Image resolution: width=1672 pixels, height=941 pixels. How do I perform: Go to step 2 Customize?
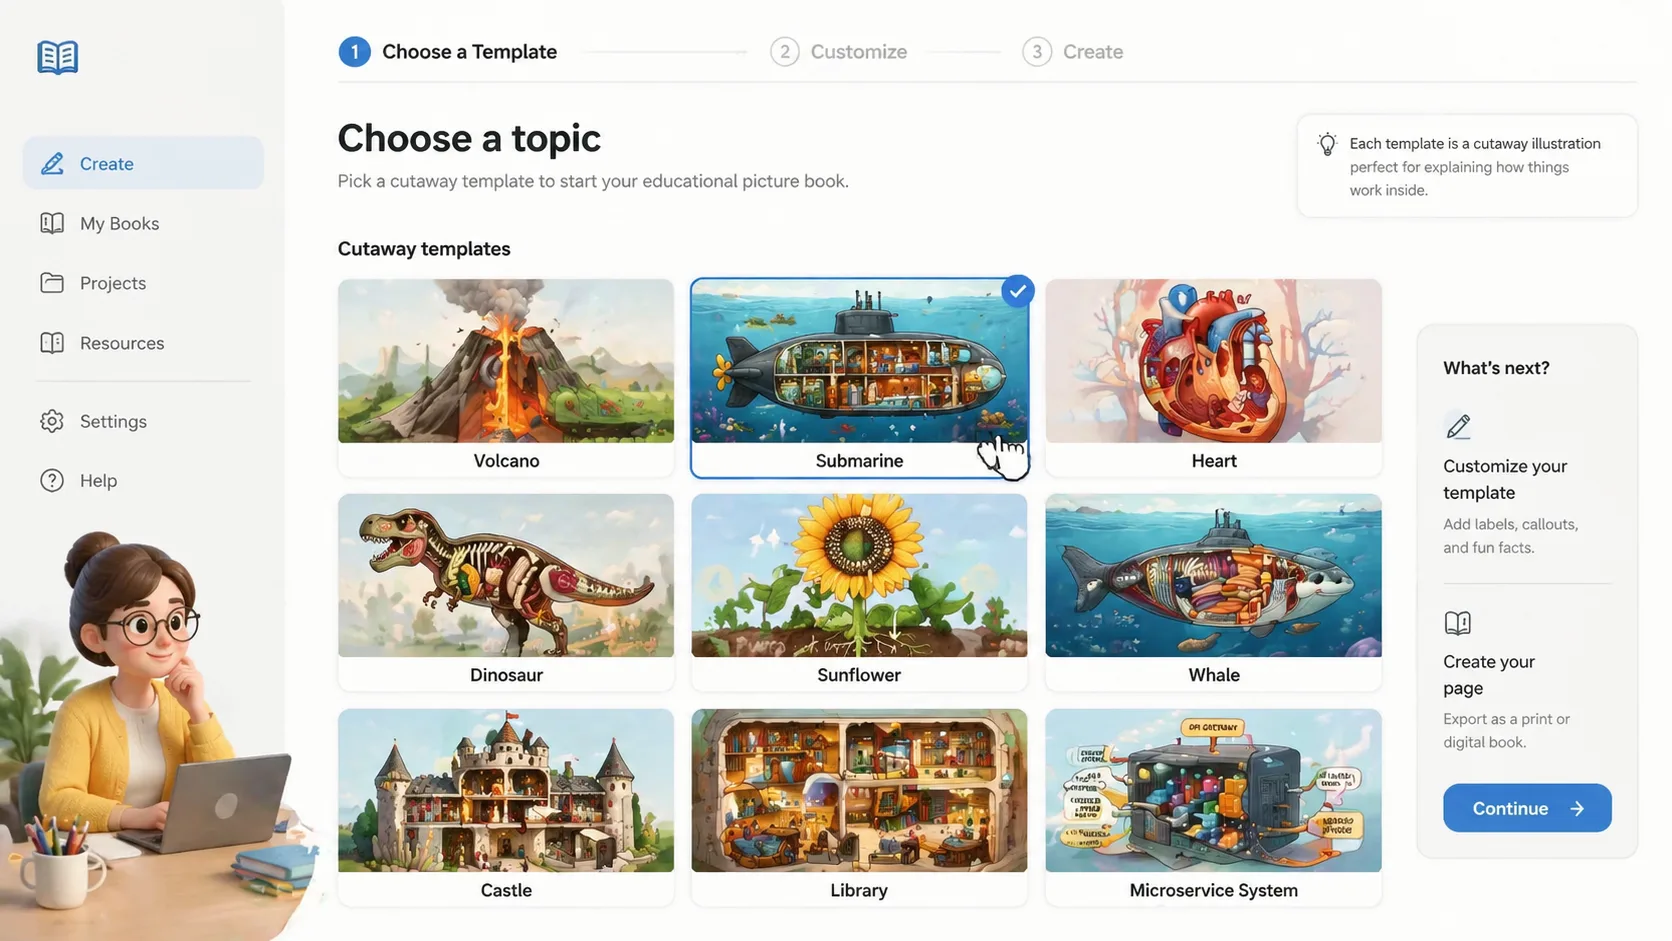tap(838, 52)
